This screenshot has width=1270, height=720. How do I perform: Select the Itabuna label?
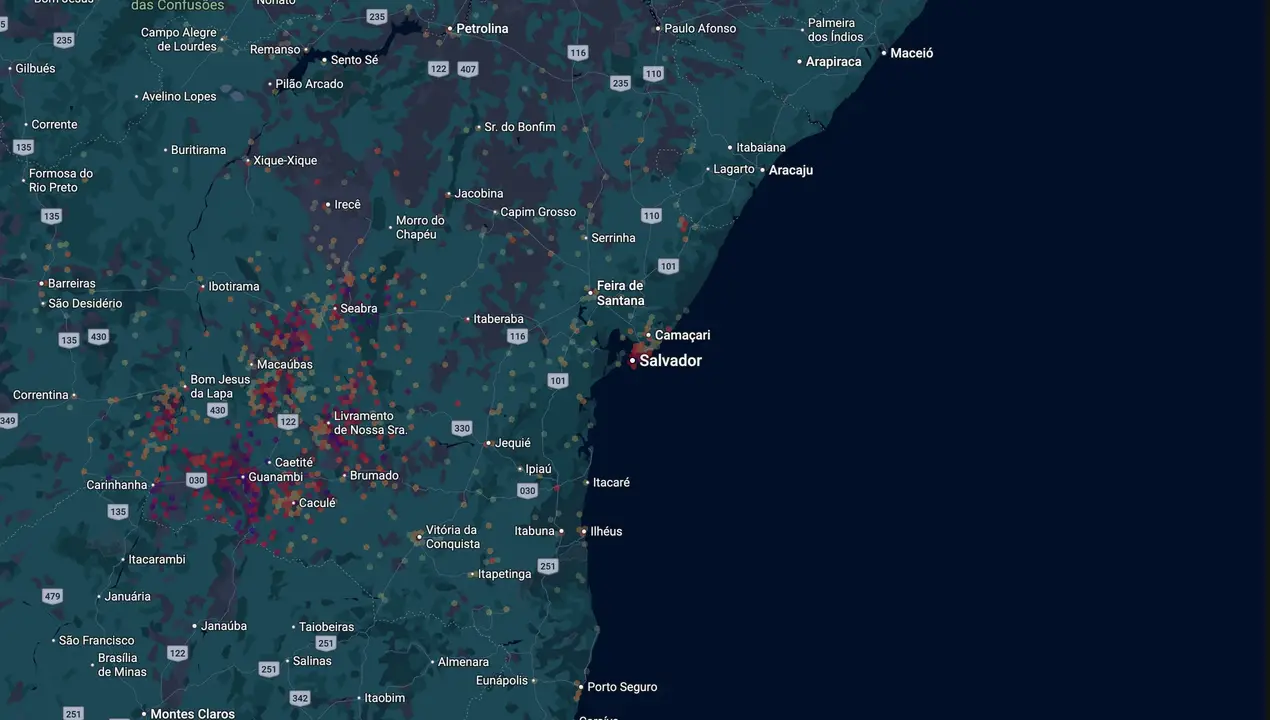pyautogui.click(x=534, y=532)
